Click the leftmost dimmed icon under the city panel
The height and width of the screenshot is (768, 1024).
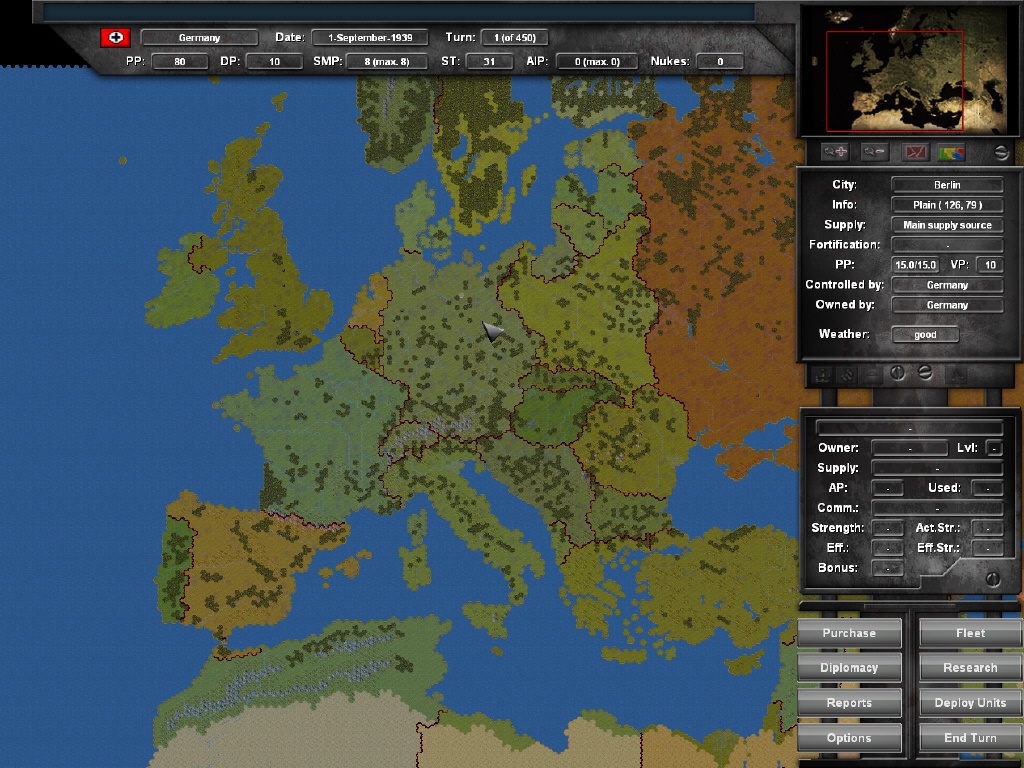821,374
